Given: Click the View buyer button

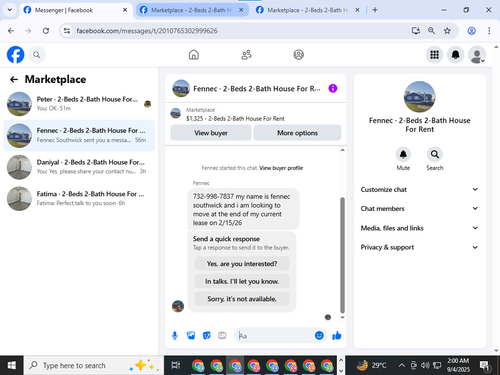Looking at the screenshot, I should tap(211, 133).
